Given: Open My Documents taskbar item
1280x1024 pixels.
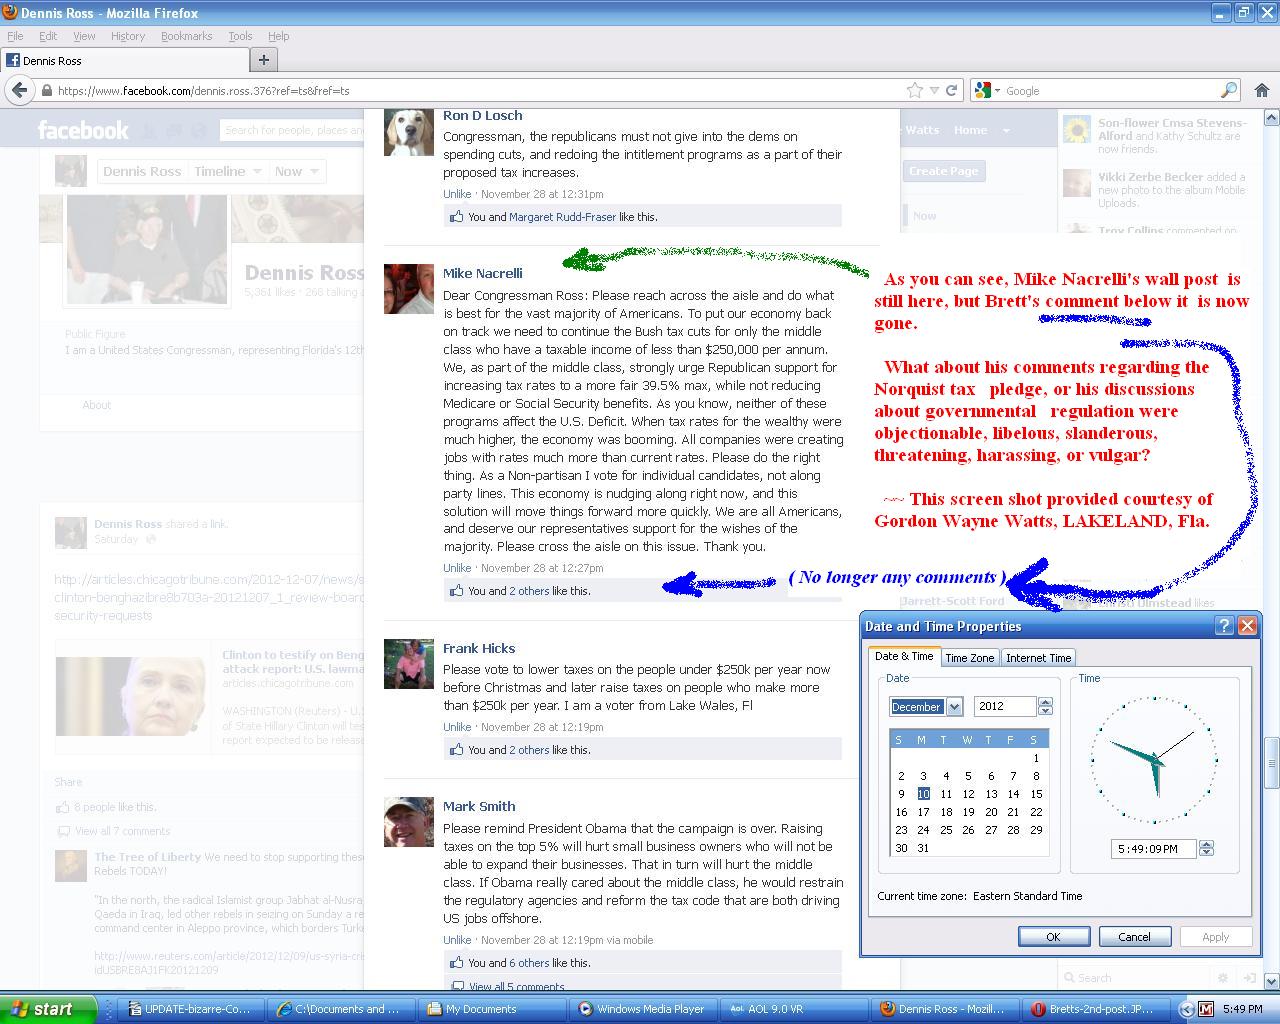Looking at the screenshot, I should coord(492,1009).
